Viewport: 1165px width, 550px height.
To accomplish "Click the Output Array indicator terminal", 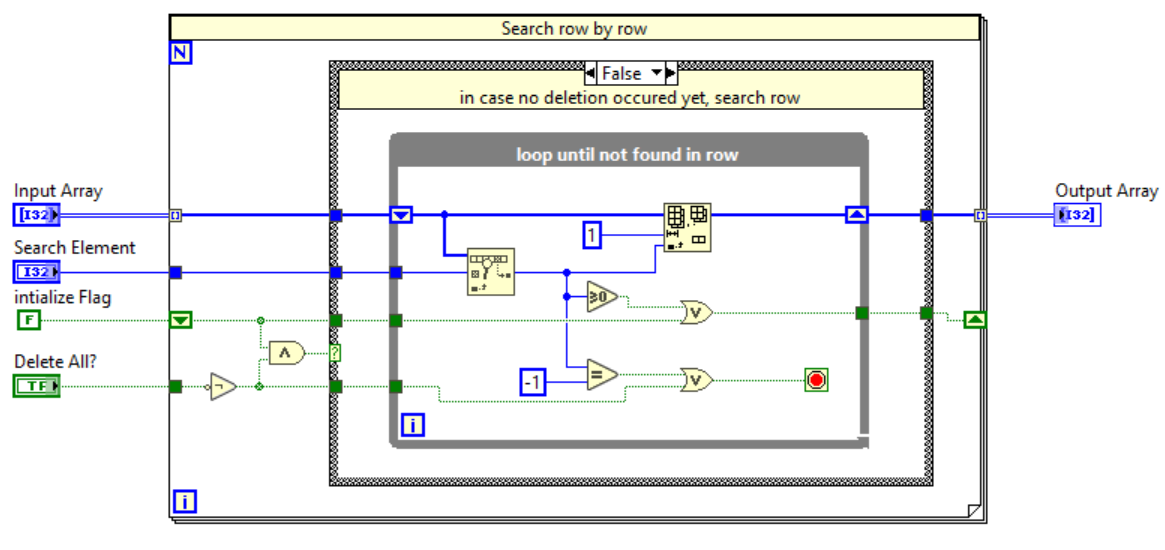I will click(x=1077, y=216).
